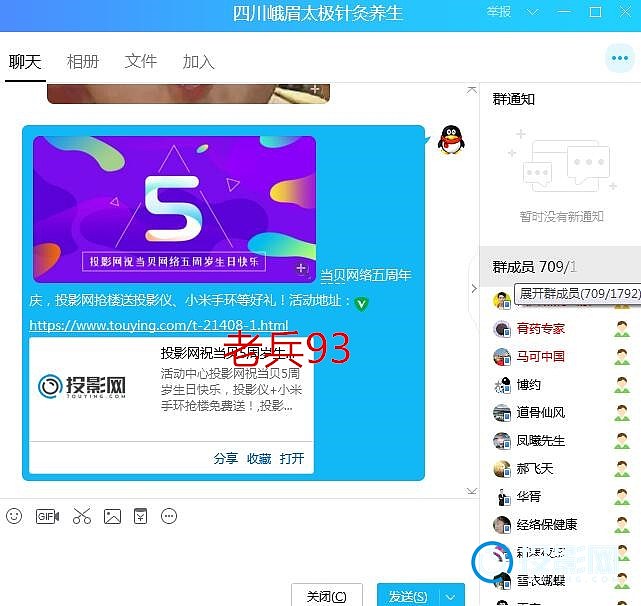This screenshot has height=606, width=641.
Task: Click the penguin avatar of the sender
Action: click(451, 140)
